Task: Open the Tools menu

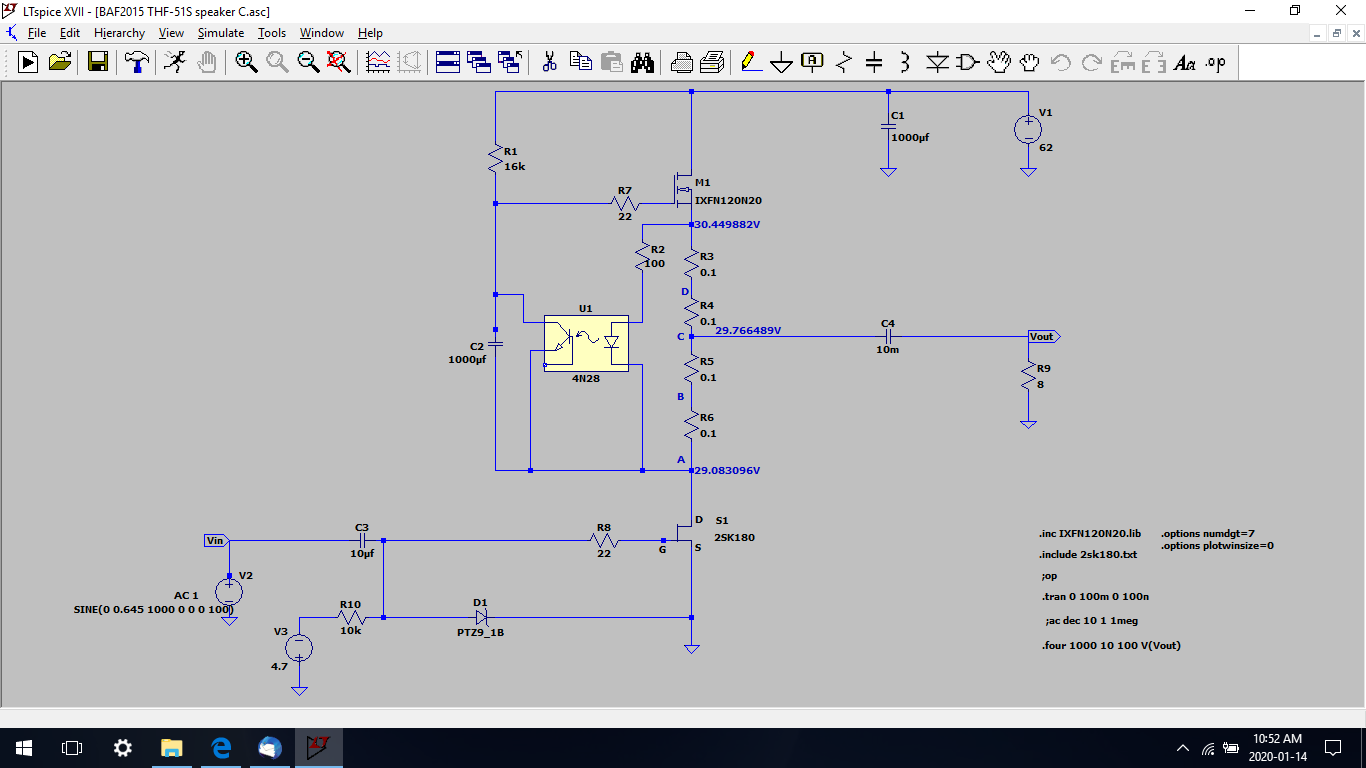Action: (272, 33)
